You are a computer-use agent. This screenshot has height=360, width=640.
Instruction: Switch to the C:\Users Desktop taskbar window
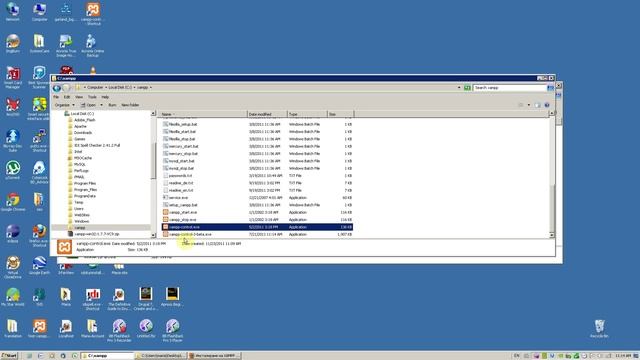(161, 356)
